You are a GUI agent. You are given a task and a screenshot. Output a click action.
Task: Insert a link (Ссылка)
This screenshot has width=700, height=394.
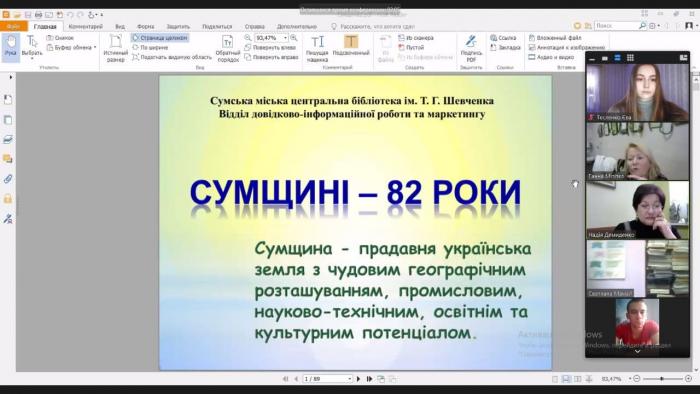[503, 38]
